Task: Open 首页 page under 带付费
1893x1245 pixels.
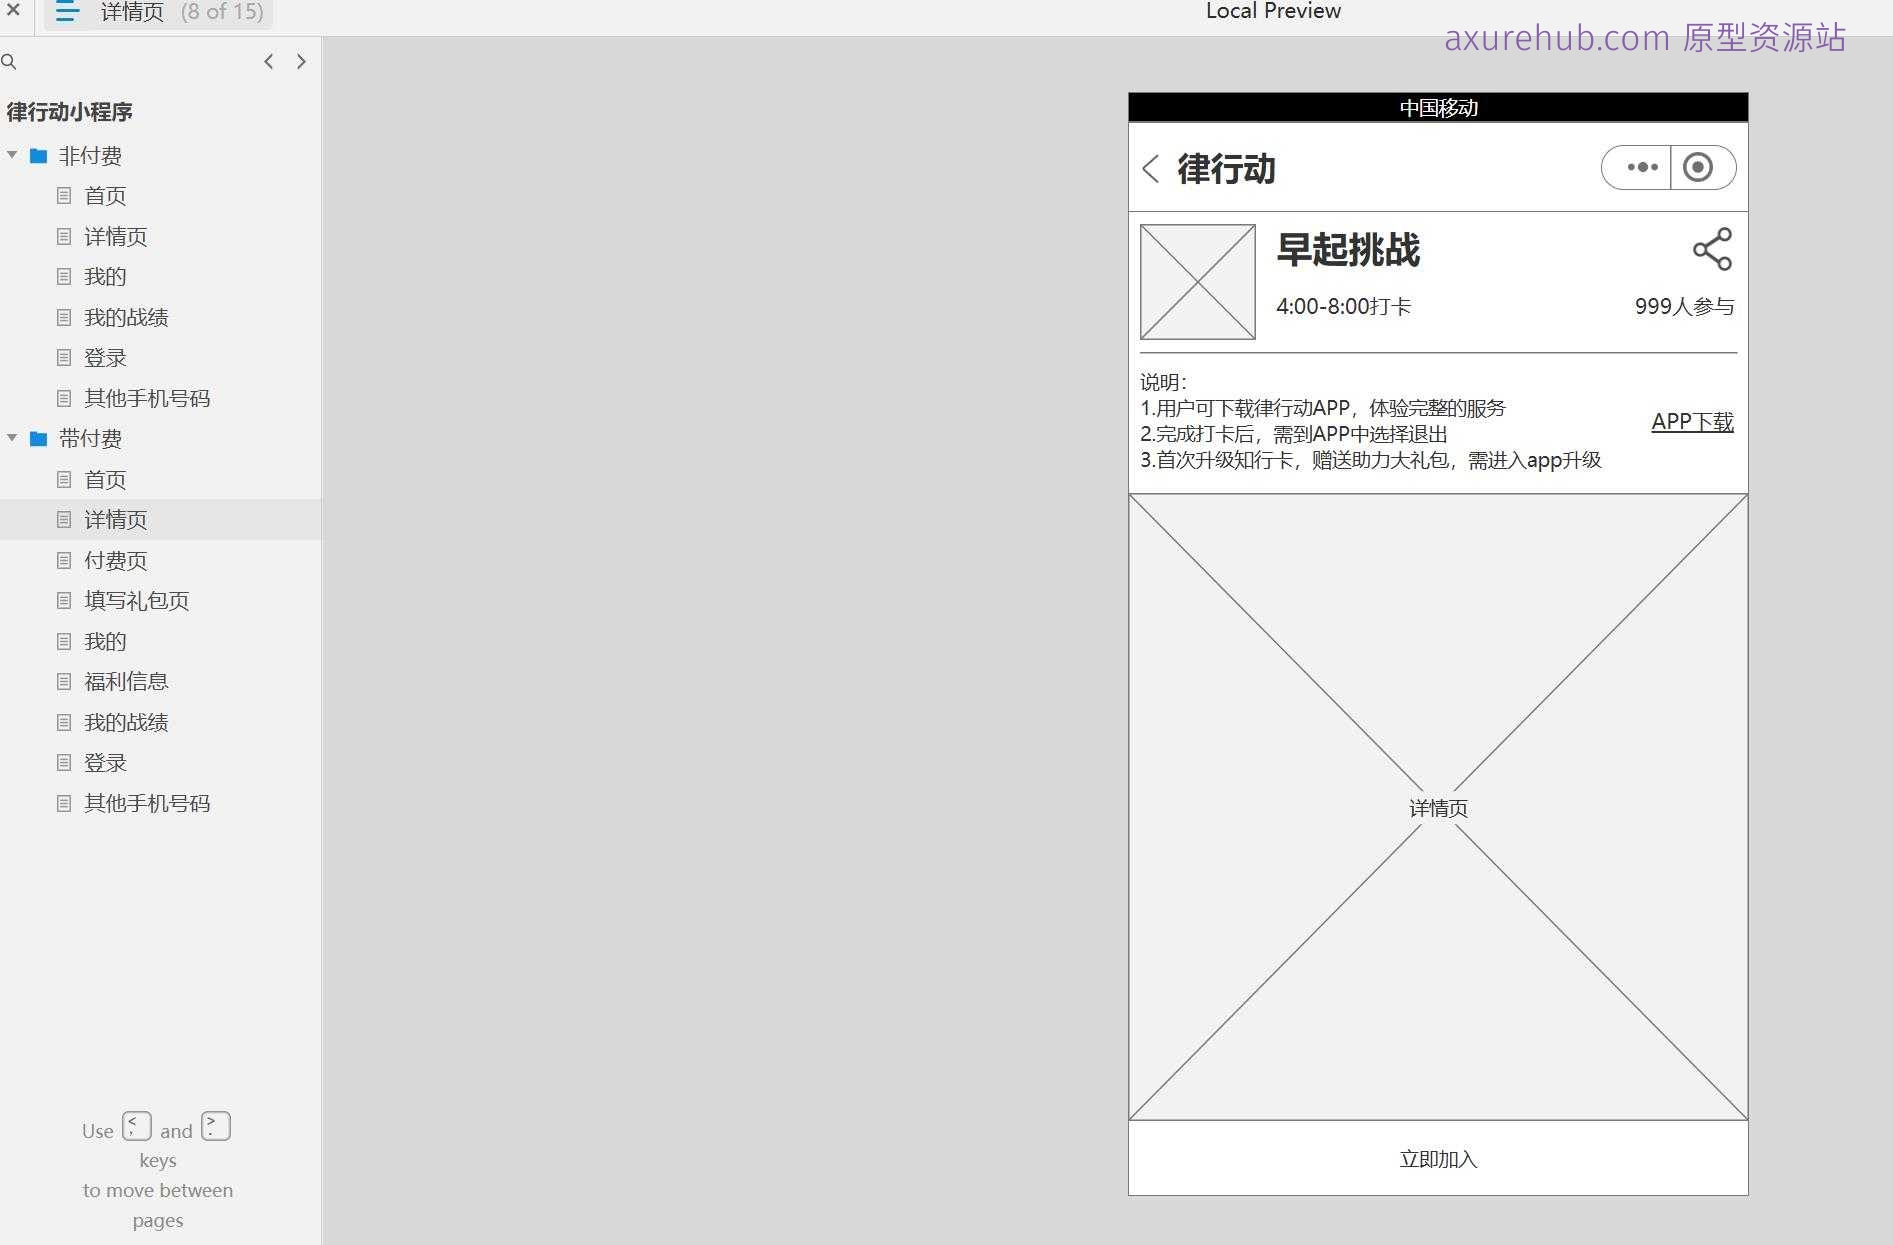Action: coord(105,480)
